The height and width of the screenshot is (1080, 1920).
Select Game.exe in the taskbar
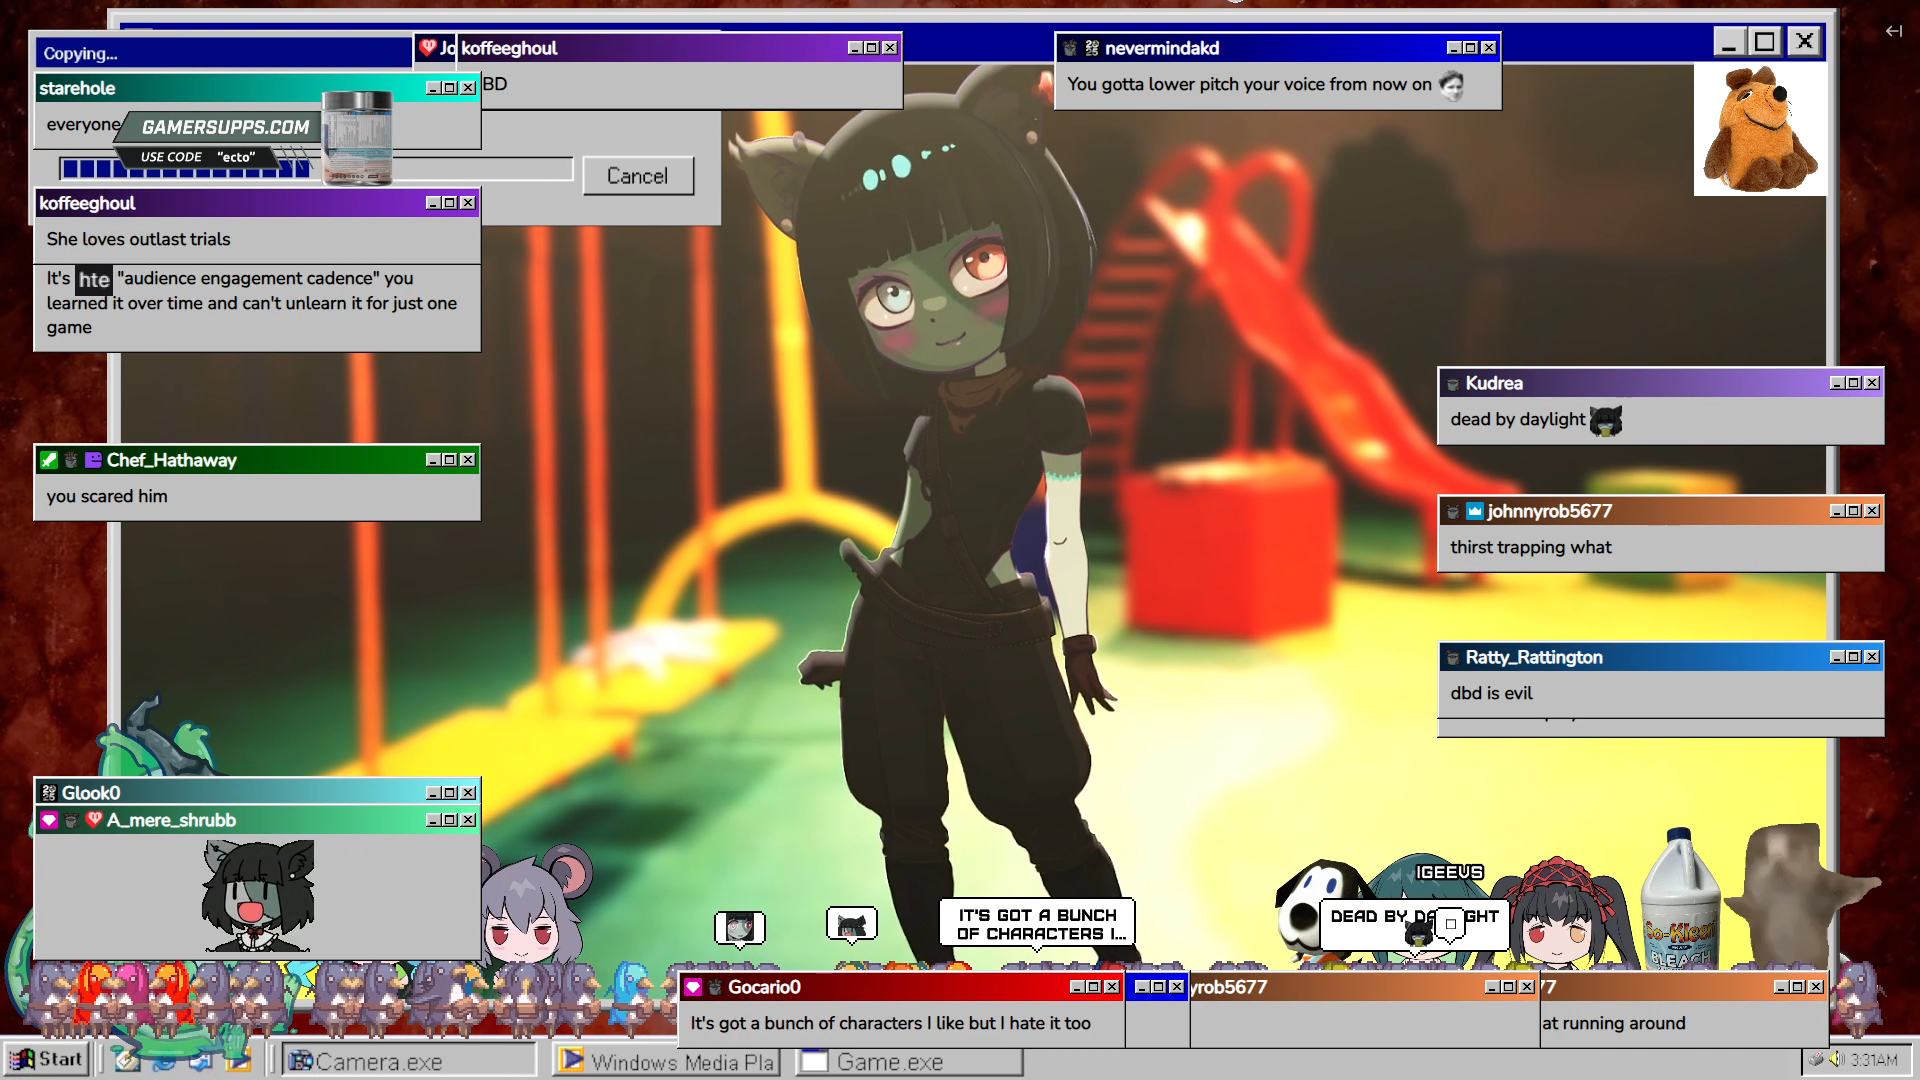908,1061
